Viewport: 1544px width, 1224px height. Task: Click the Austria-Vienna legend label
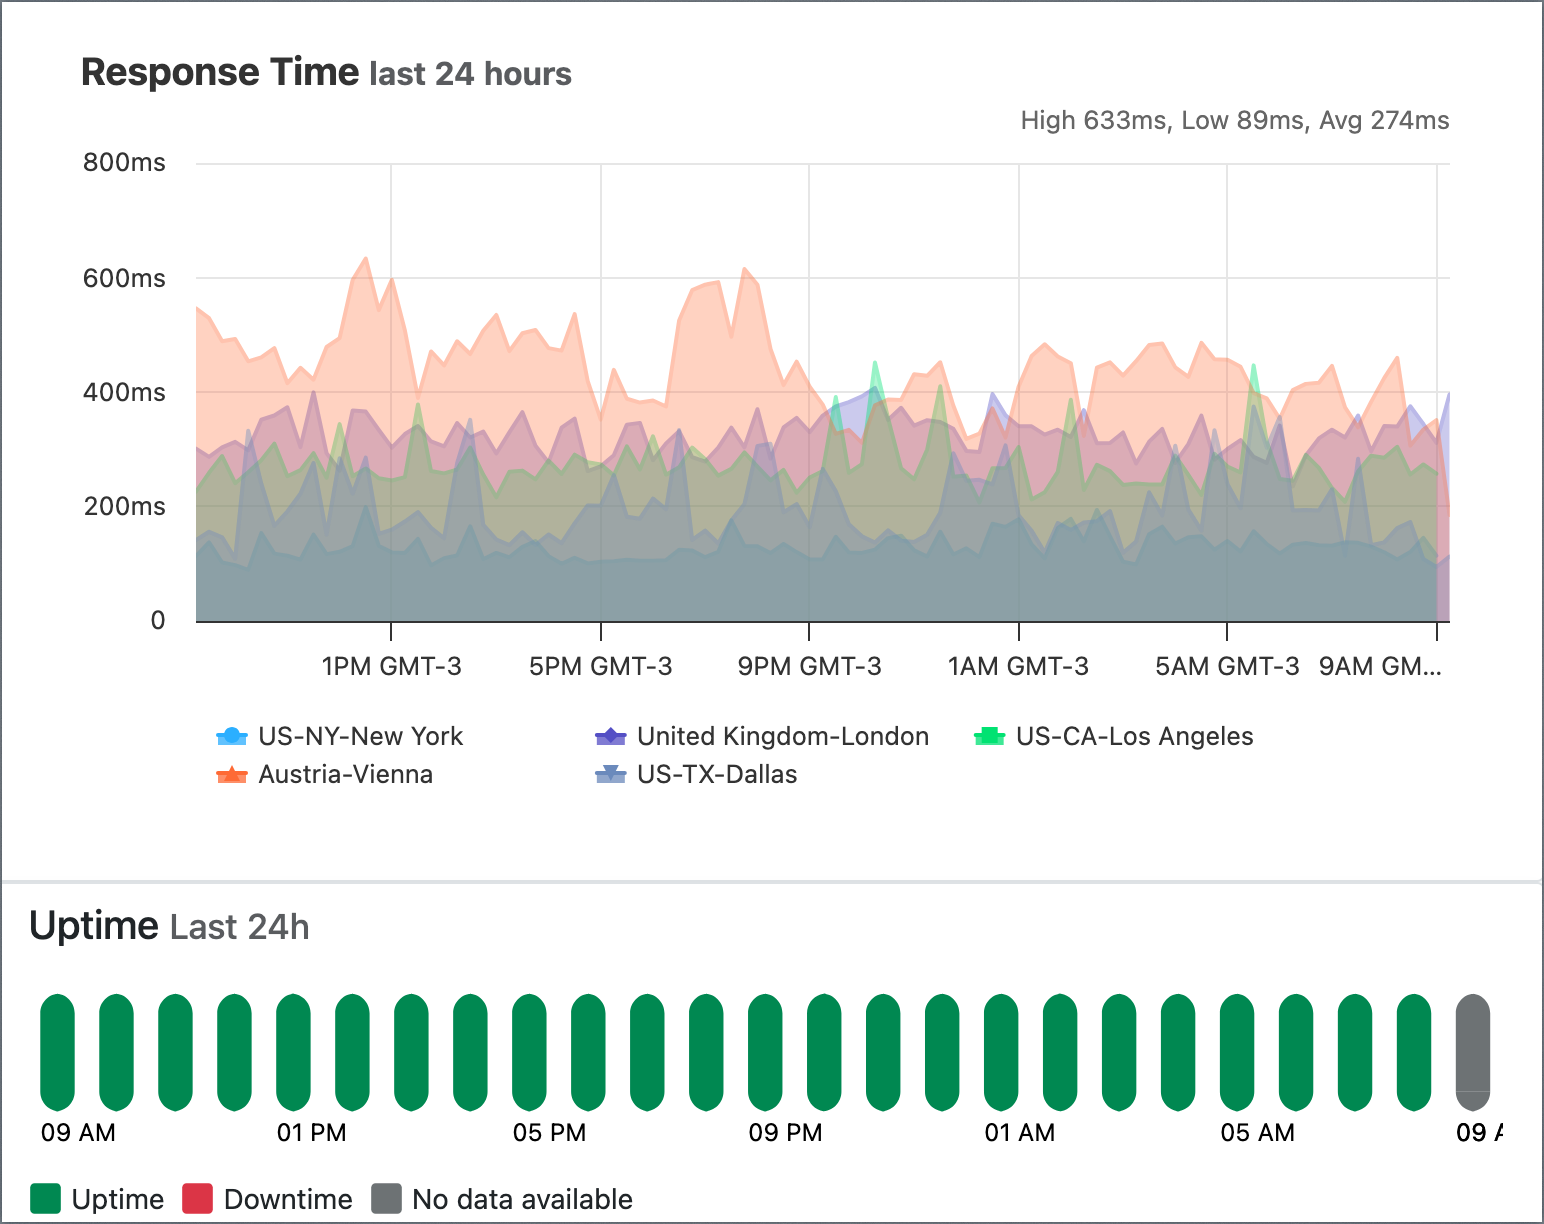346,775
